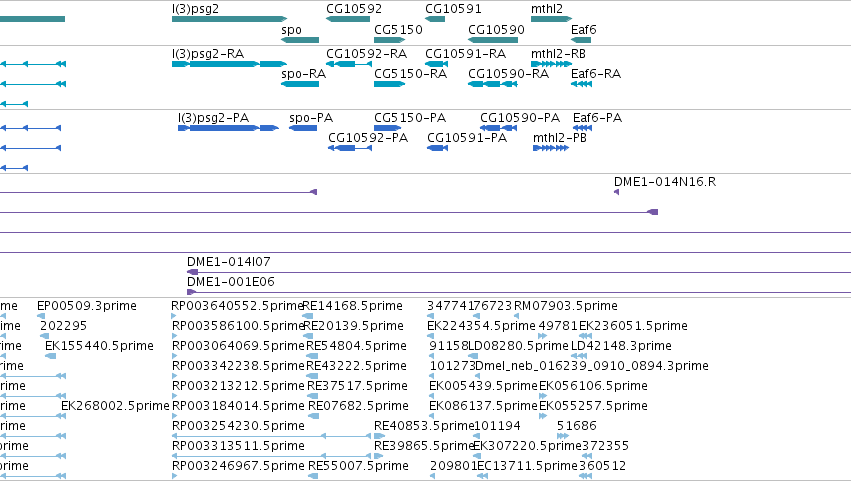Select the mthl2 gene label
The height and width of the screenshot is (481, 851).
coord(547,9)
